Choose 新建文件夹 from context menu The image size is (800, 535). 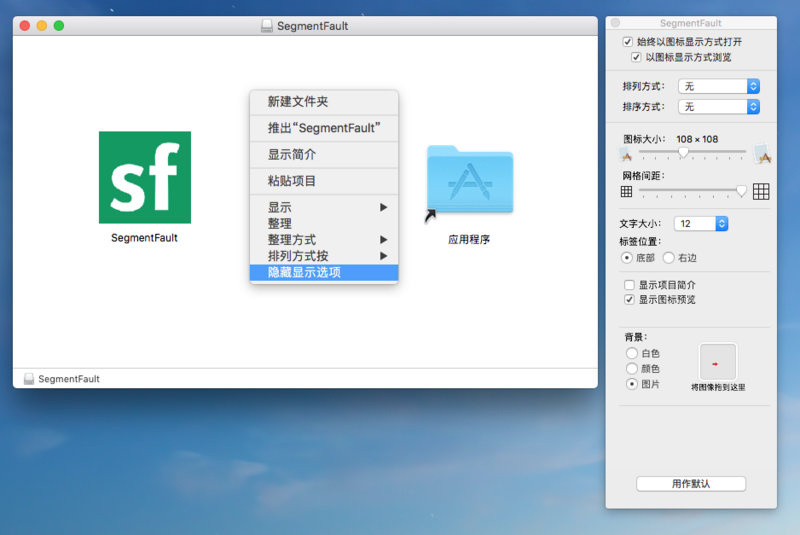(x=324, y=102)
